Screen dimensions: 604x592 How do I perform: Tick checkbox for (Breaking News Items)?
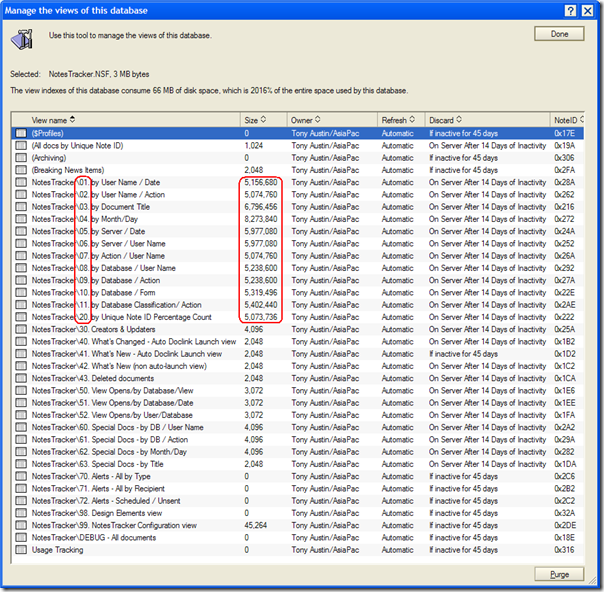tap(21, 170)
